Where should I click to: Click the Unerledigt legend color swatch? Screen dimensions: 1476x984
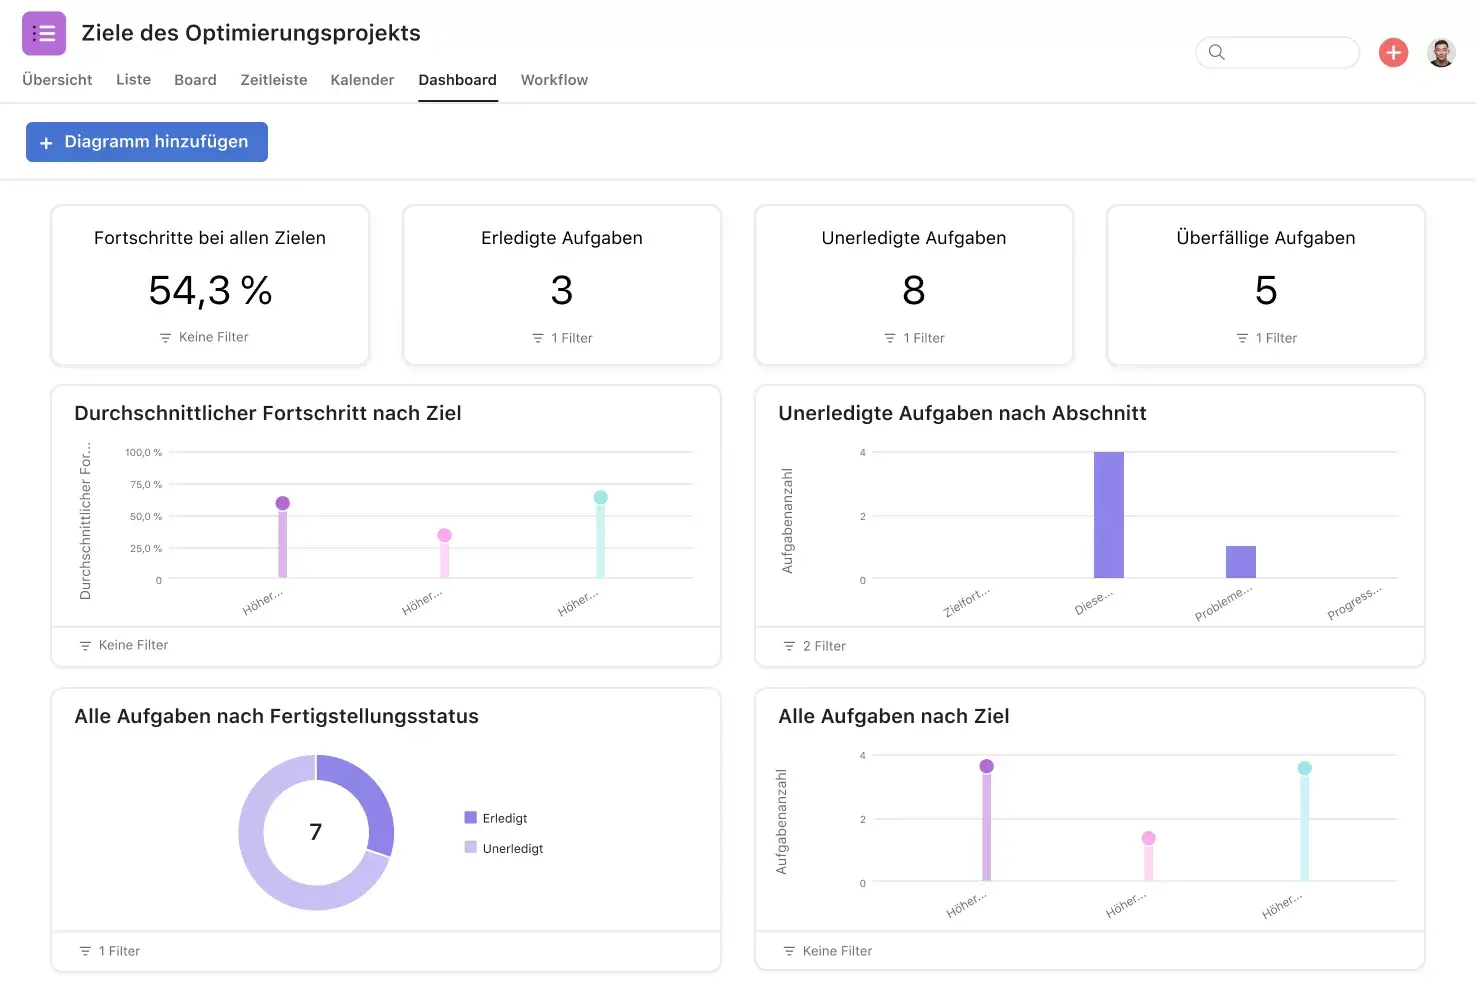click(470, 848)
